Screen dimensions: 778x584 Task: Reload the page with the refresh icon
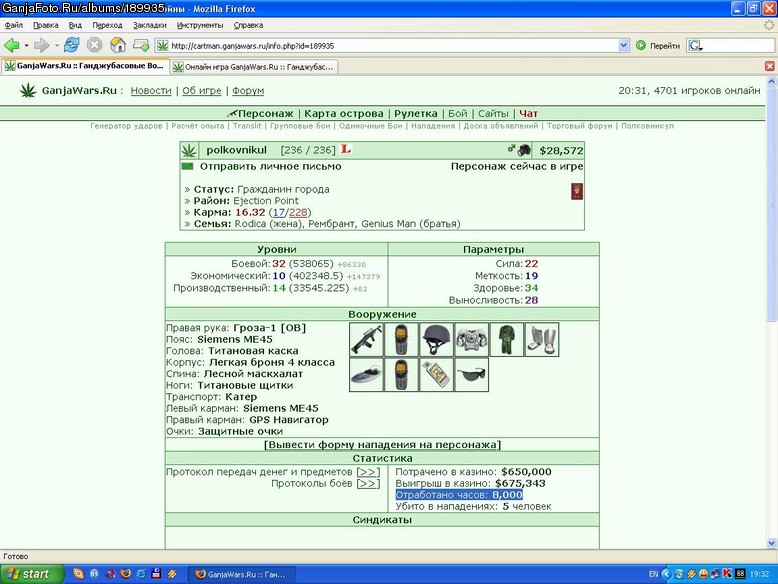pos(71,45)
